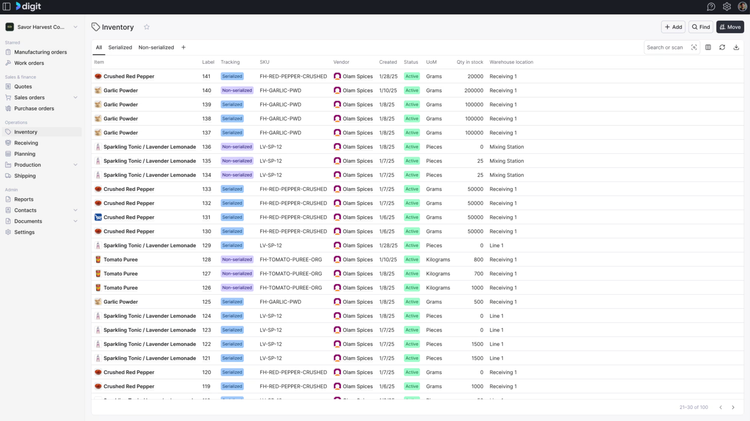
Task: Click the Tracking column header
Action: [230, 62]
